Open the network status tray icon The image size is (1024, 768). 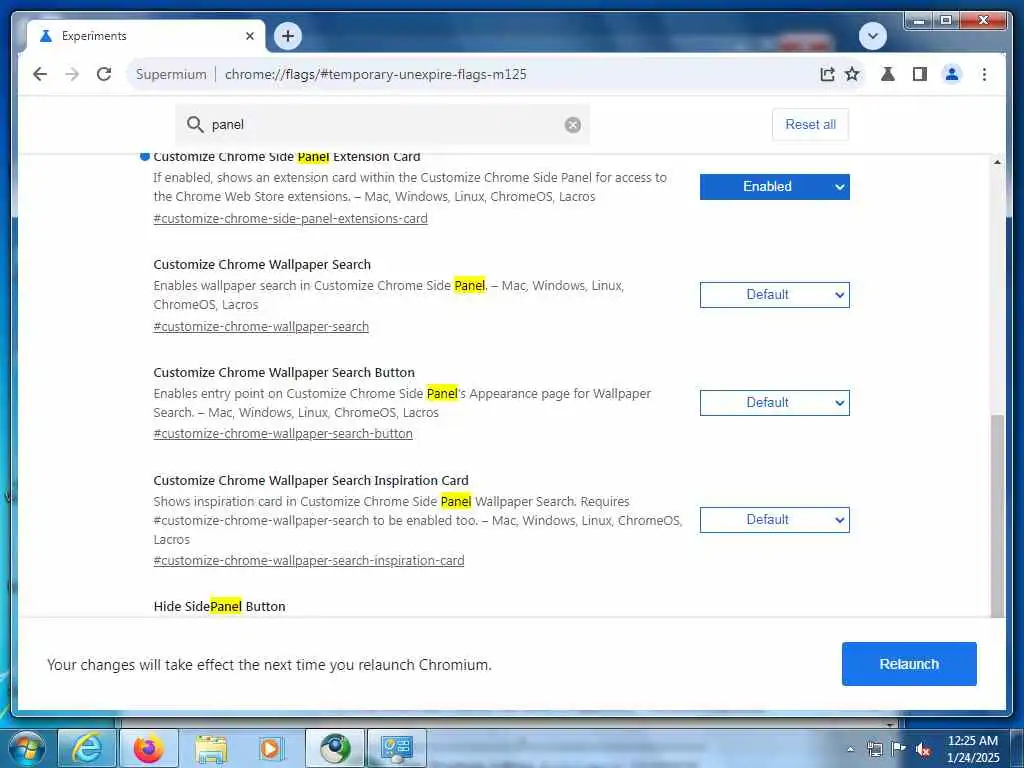tap(874, 749)
